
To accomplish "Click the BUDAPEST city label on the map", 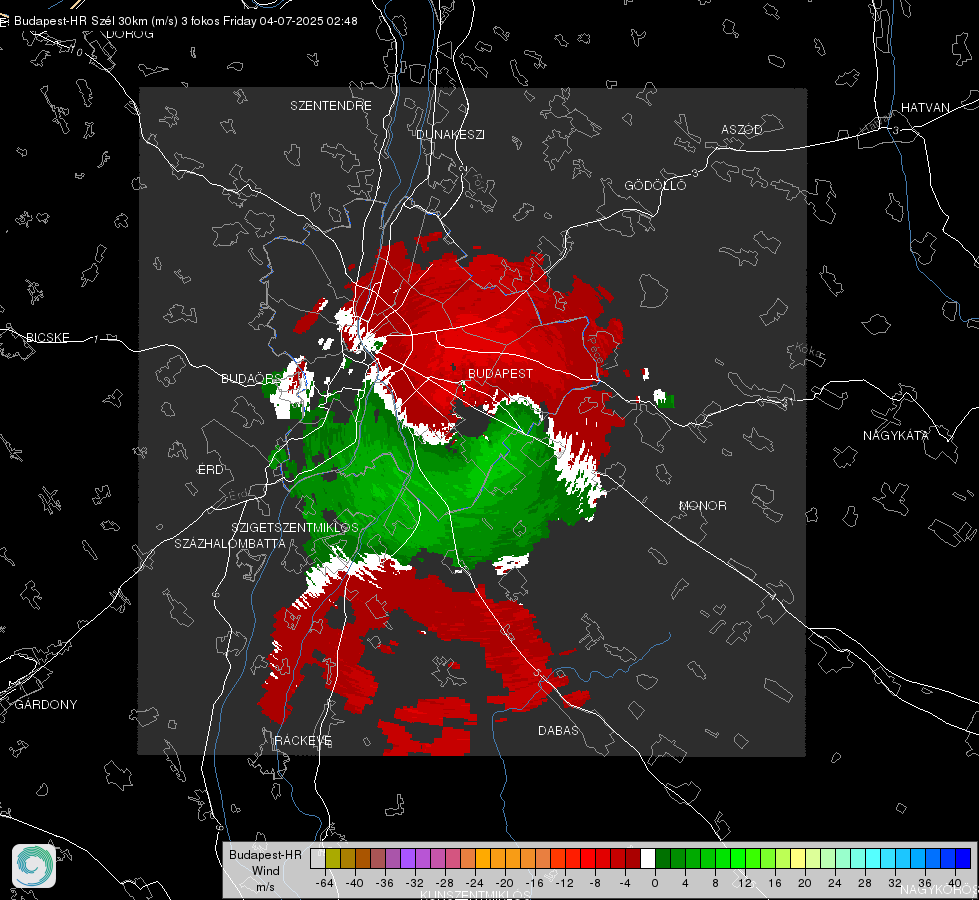I will point(500,373).
